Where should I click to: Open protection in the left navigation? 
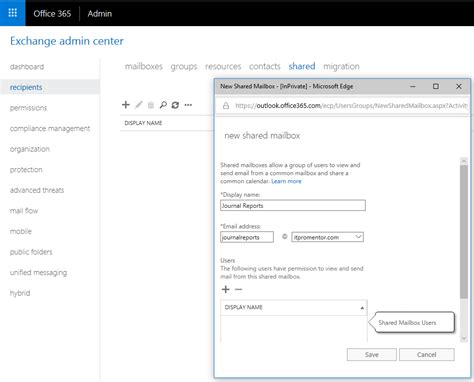(26, 170)
